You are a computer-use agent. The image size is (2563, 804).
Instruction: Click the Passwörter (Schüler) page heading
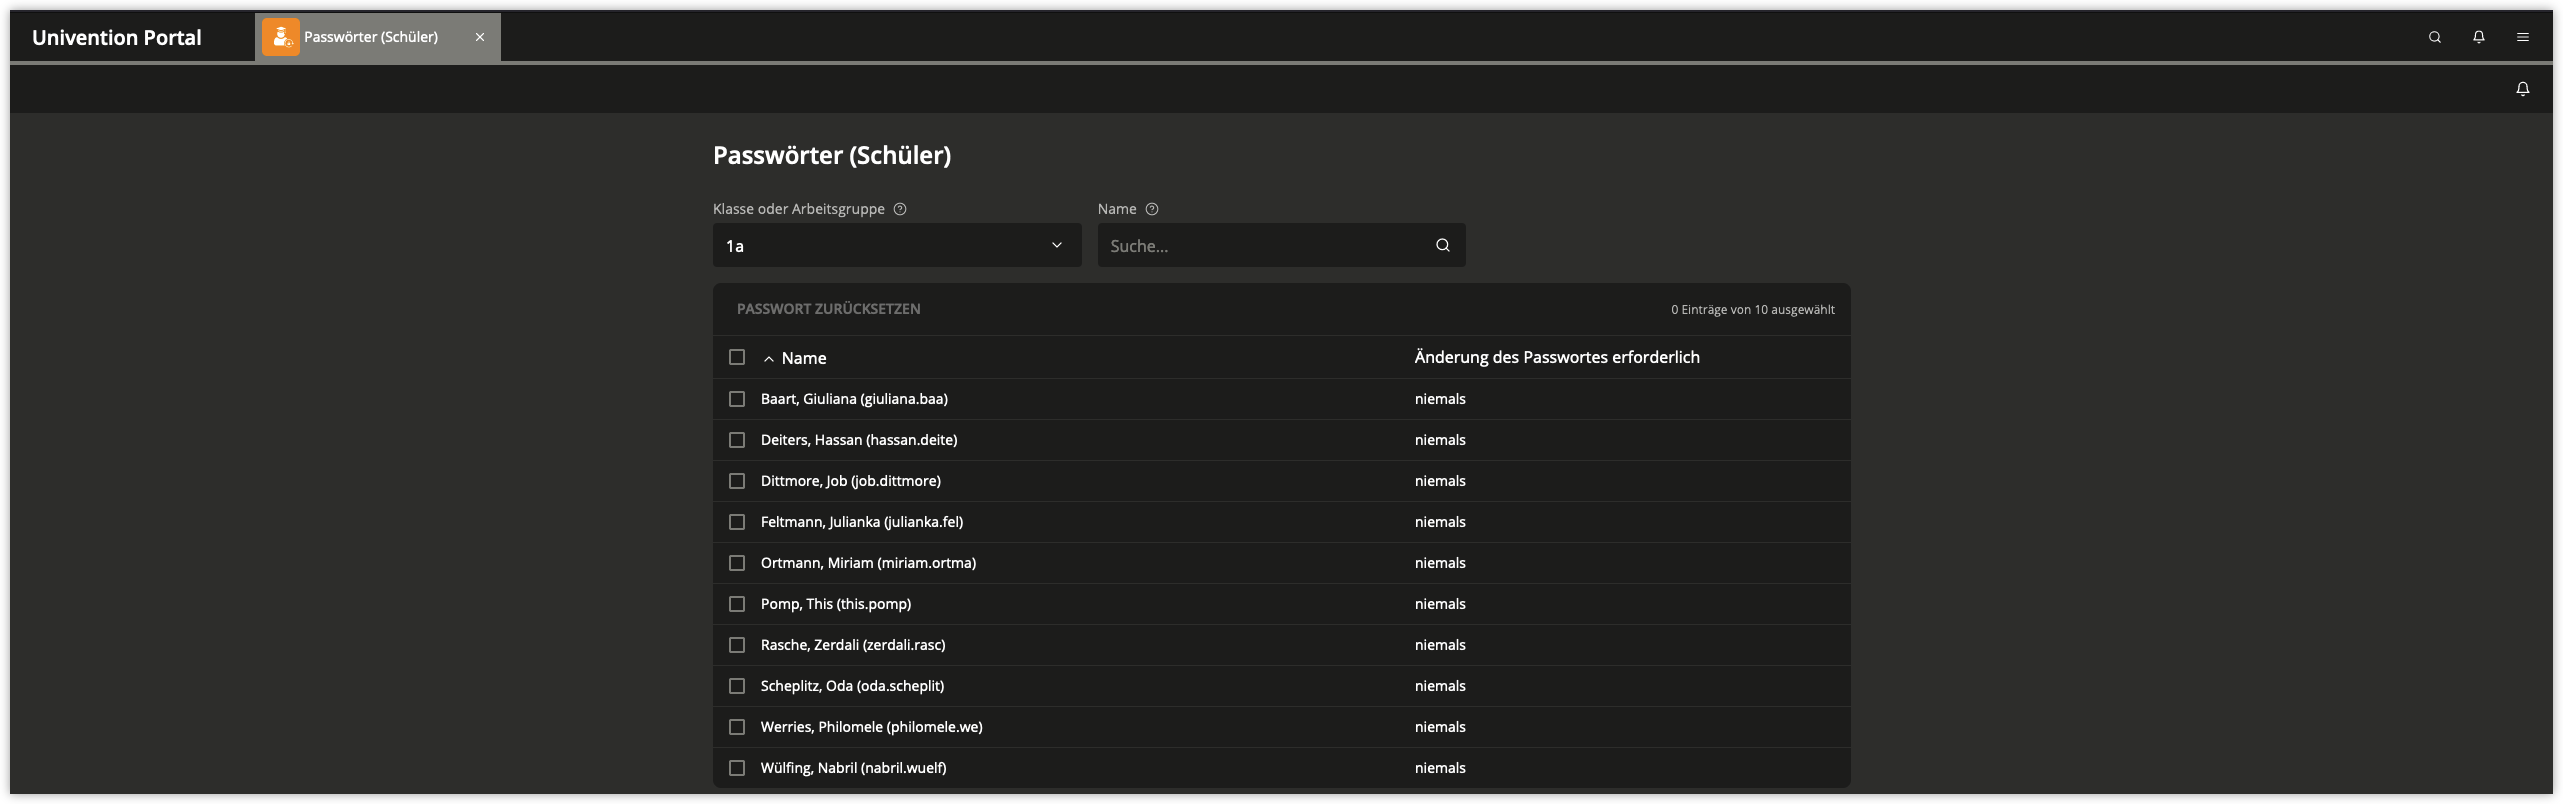click(832, 155)
